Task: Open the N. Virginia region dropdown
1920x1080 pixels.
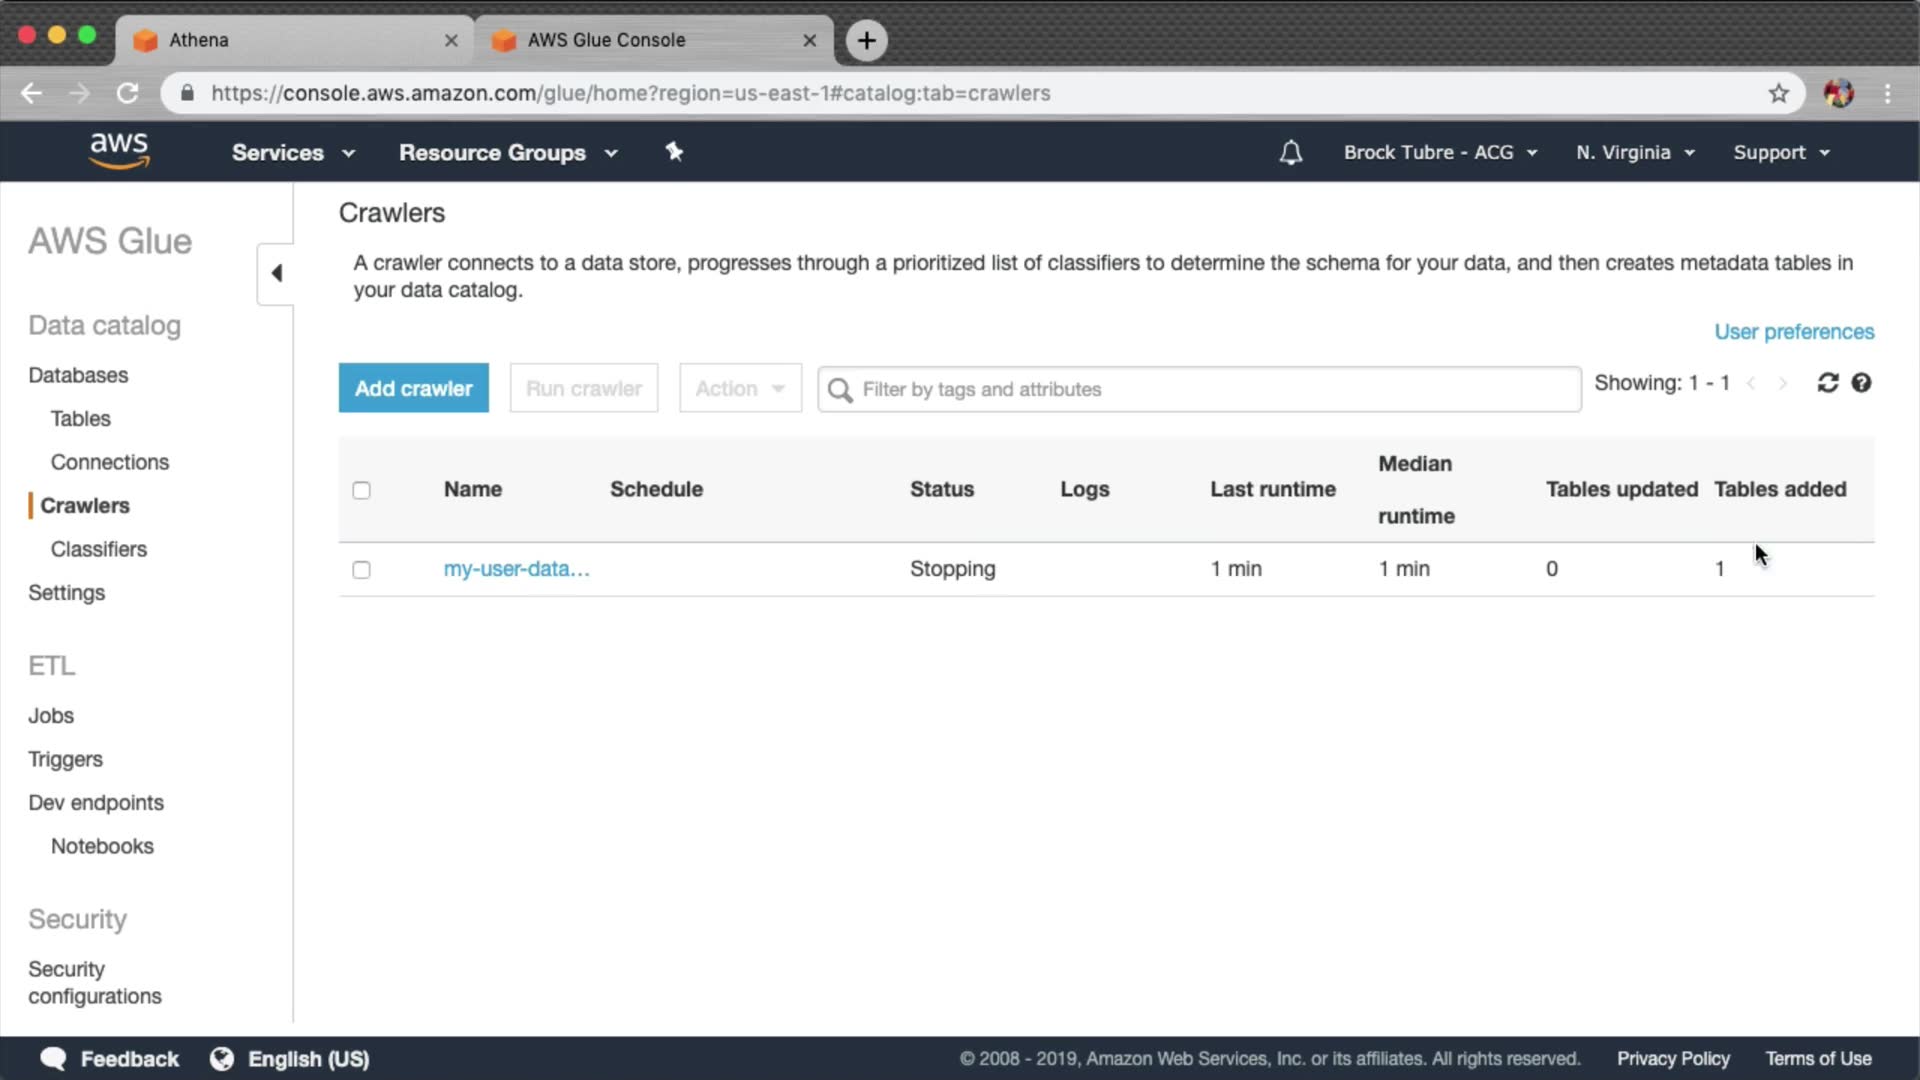Action: (x=1634, y=153)
